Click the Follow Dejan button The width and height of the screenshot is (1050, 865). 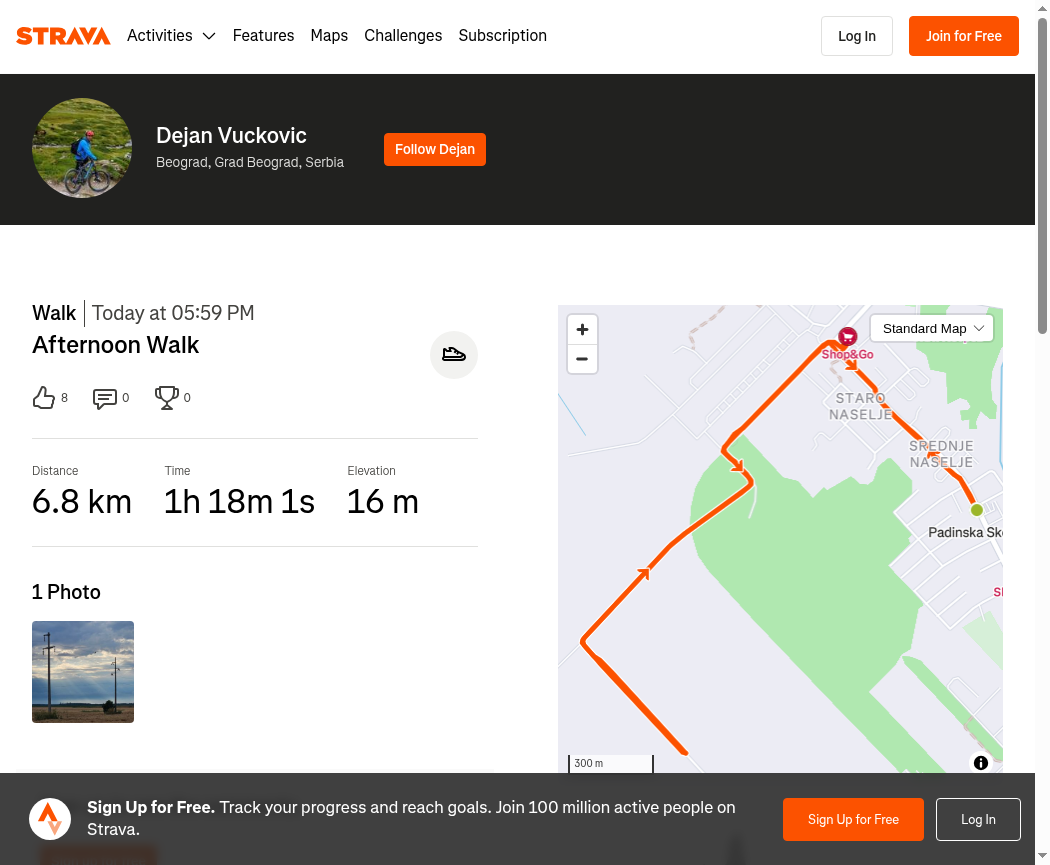pyautogui.click(x=435, y=149)
